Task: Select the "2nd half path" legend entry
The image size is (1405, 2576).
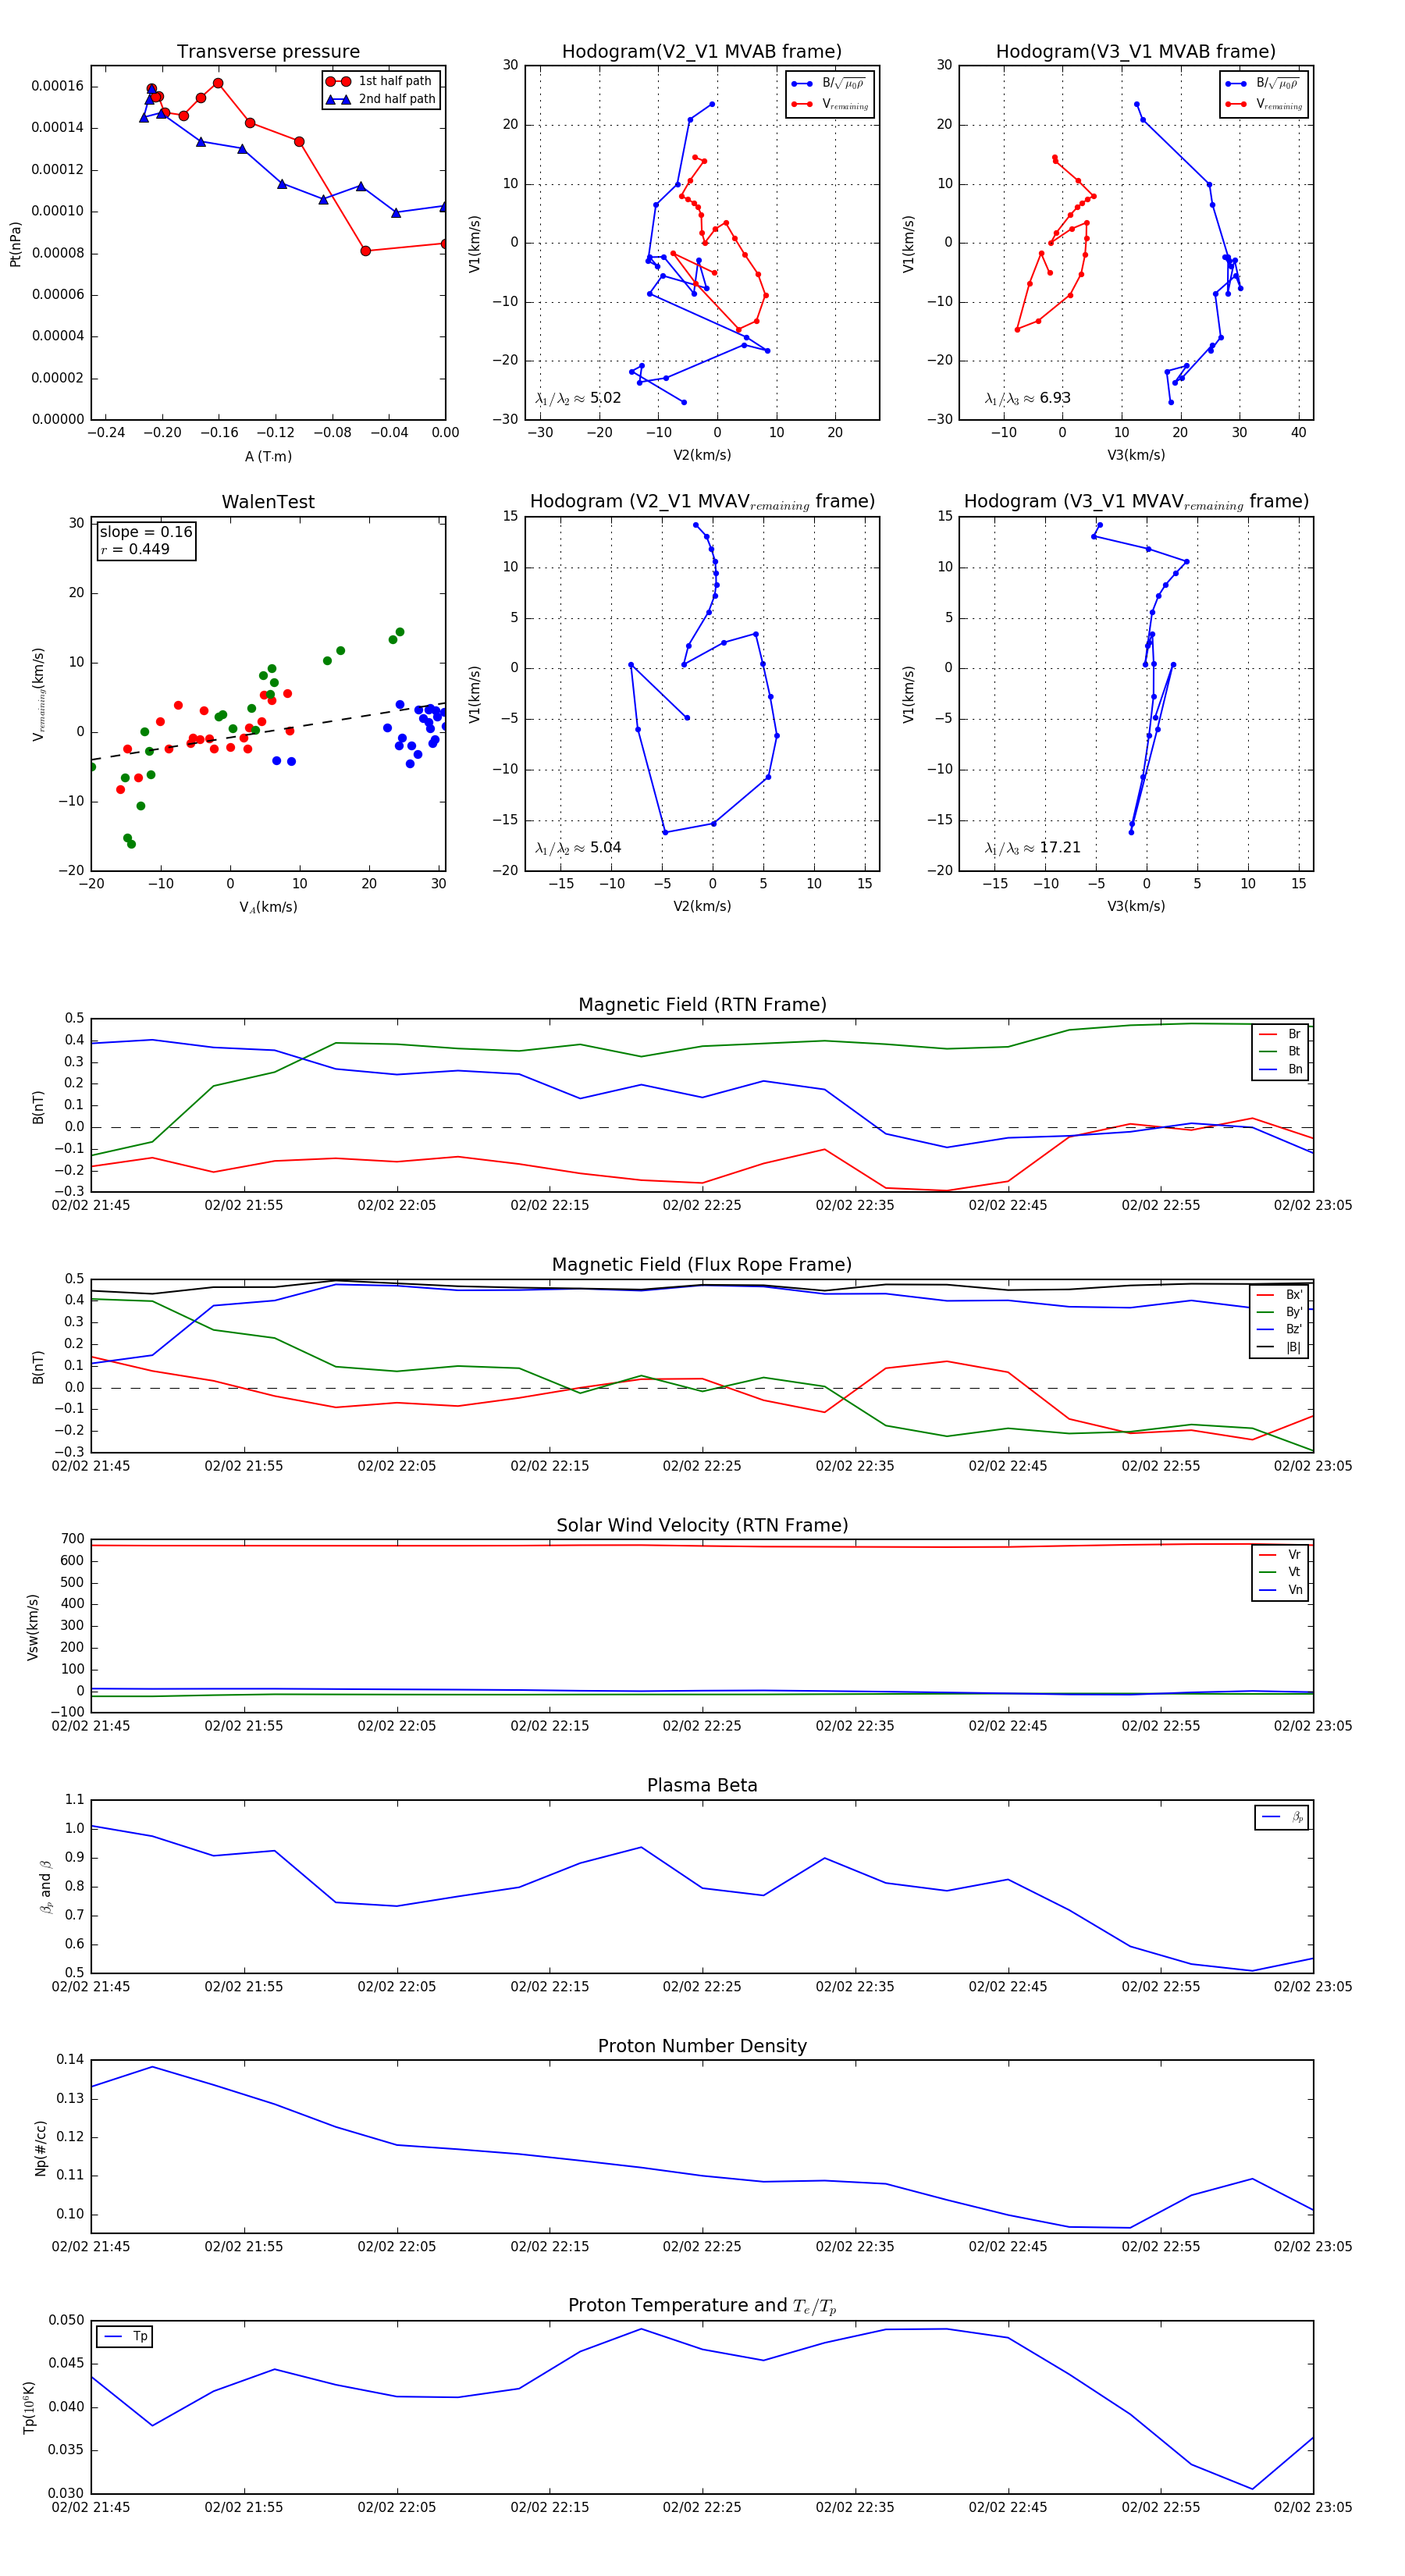Action: click(380, 99)
